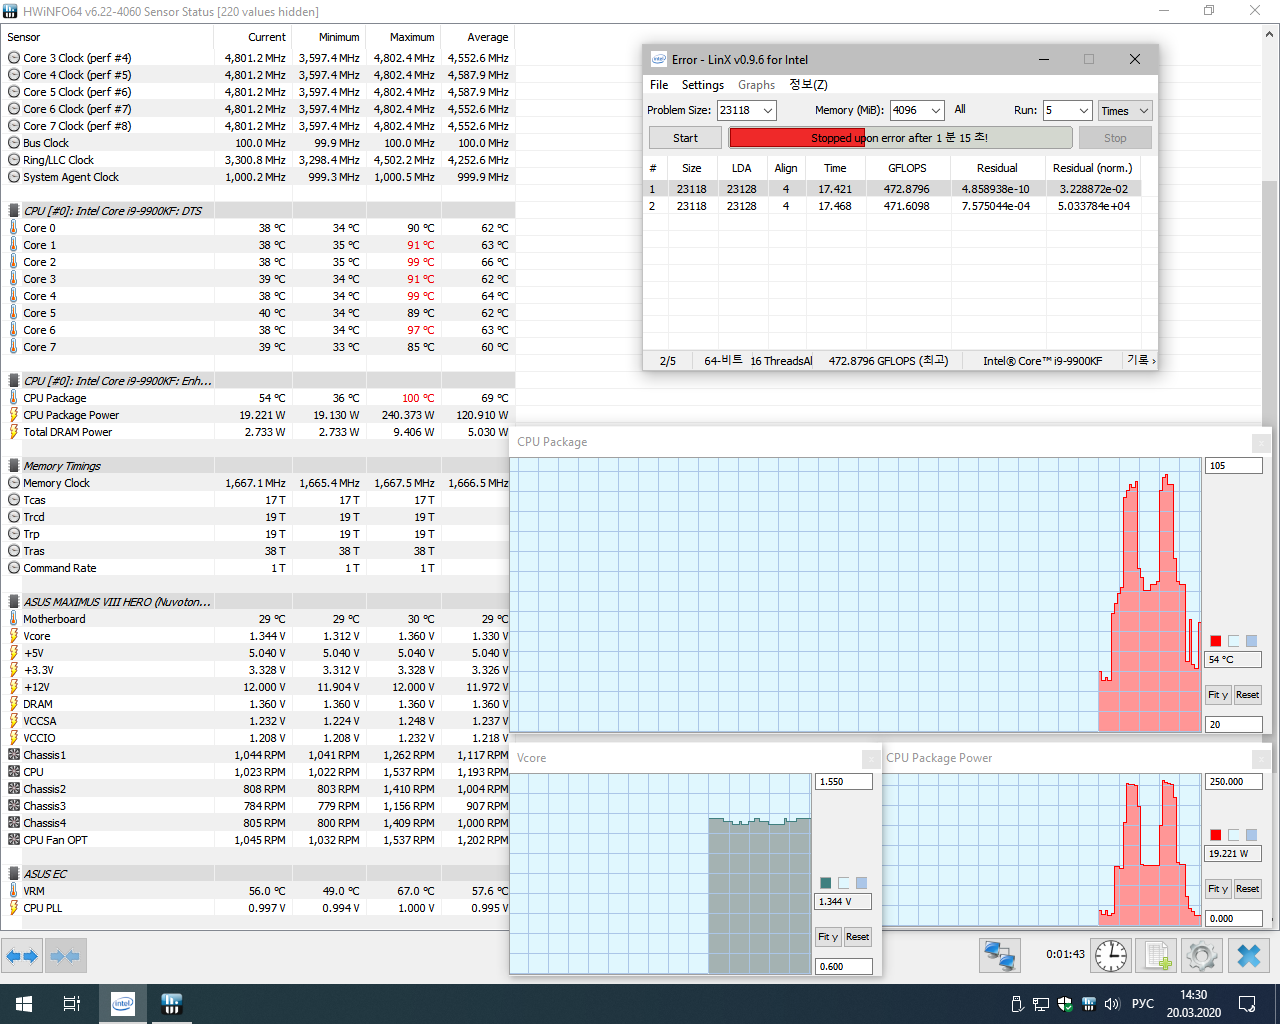Close the CPU Package graph panel
This screenshot has height=1024, width=1280.
pyautogui.click(x=1262, y=442)
